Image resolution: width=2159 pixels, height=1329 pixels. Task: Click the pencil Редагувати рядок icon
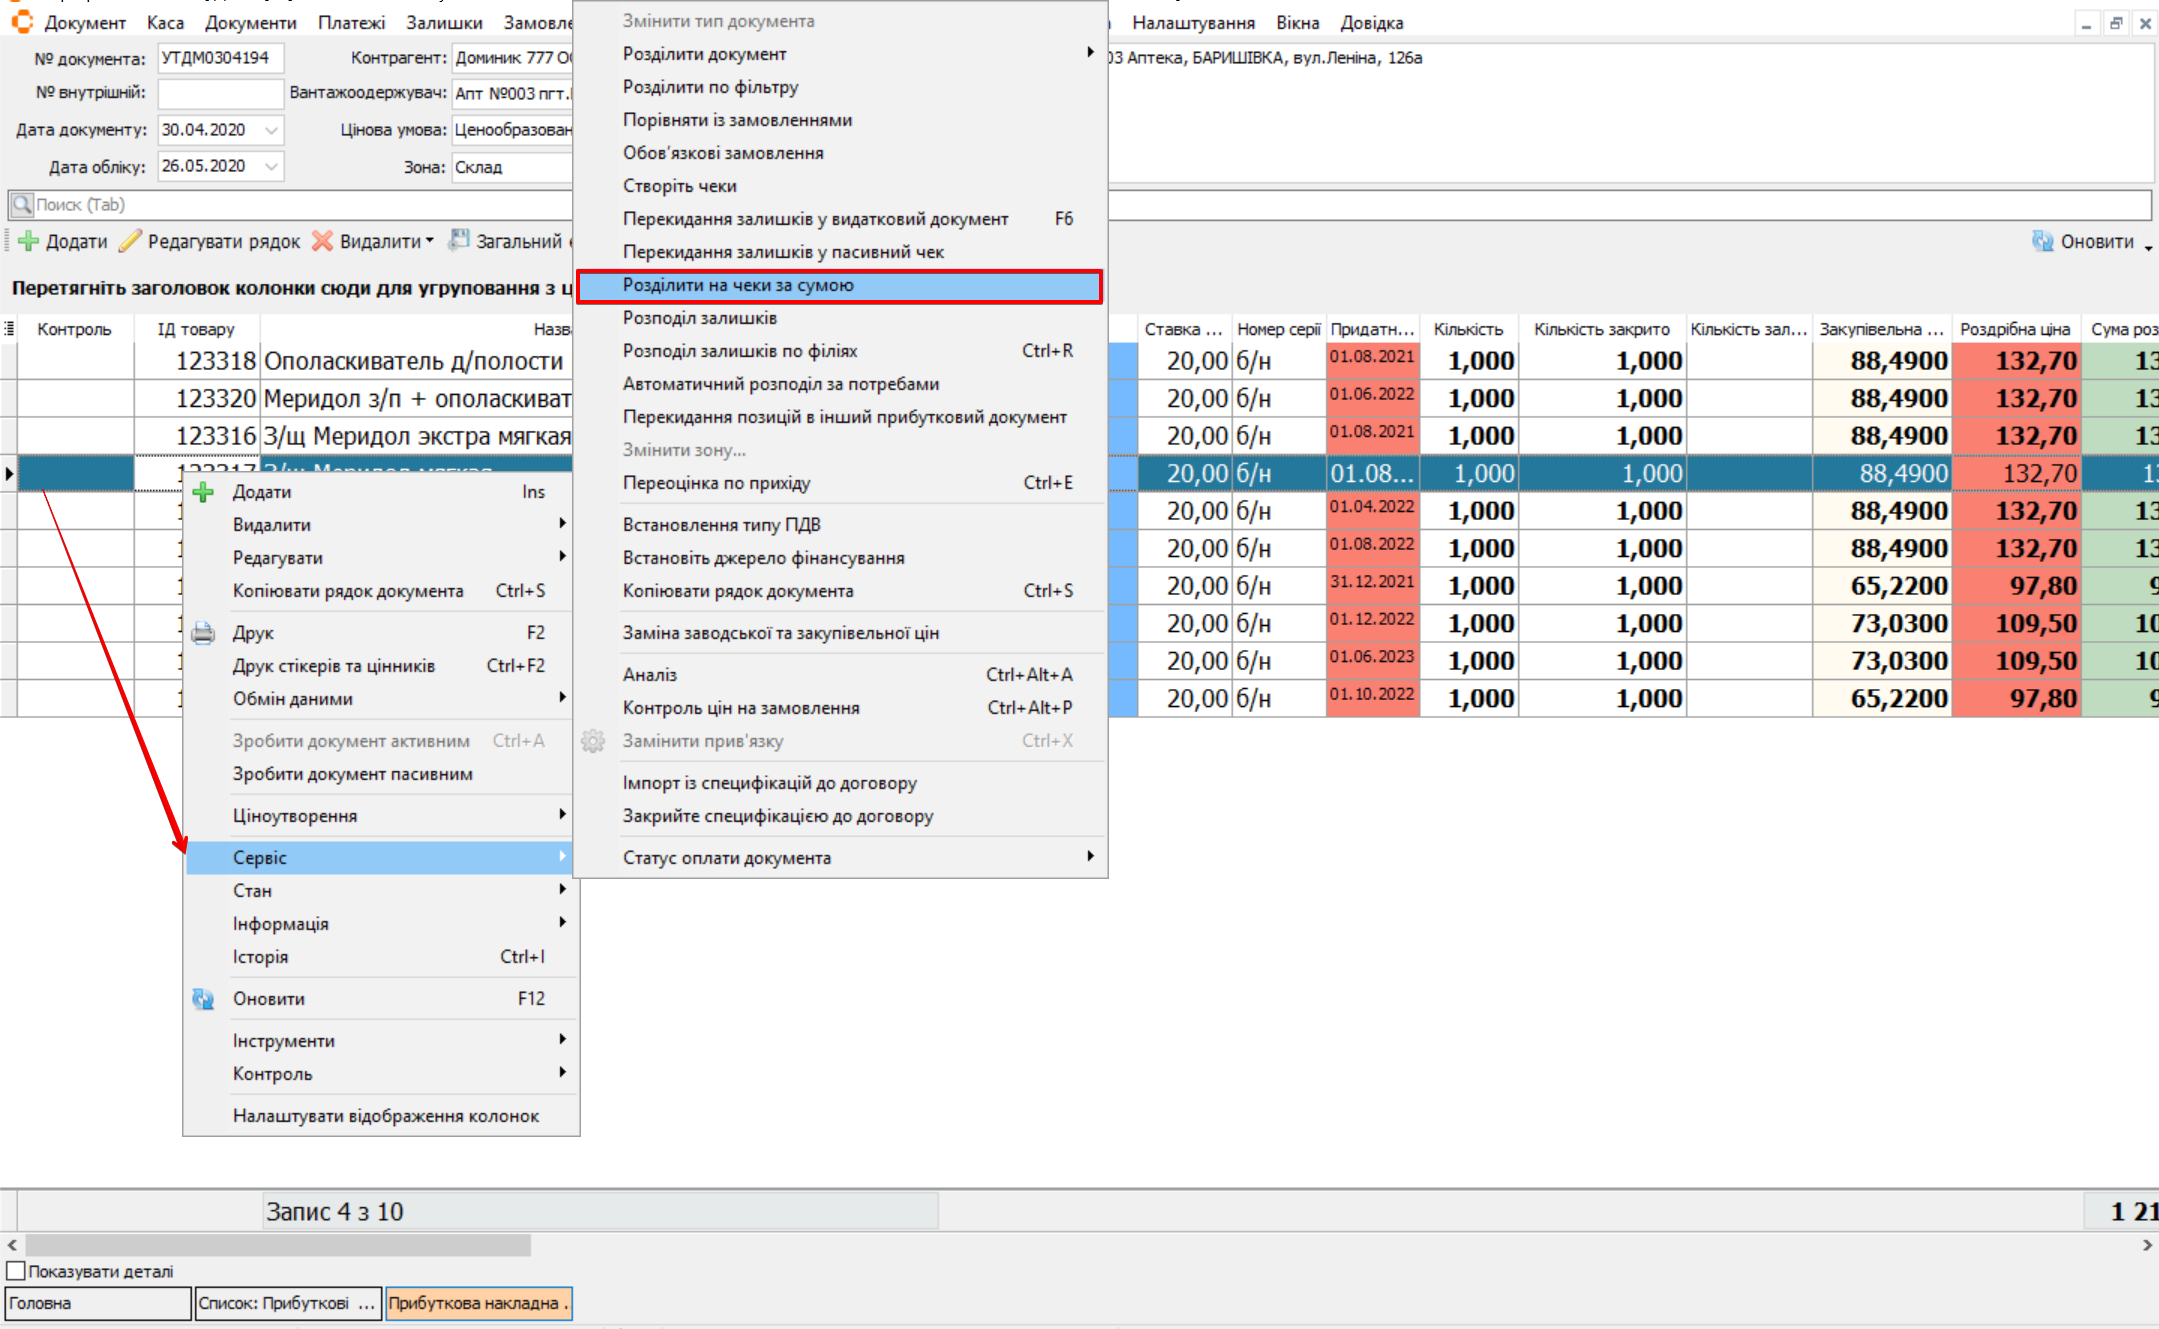[x=130, y=241]
